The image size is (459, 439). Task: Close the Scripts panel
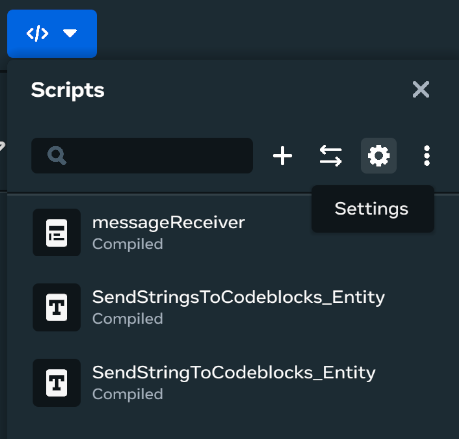coord(421,89)
